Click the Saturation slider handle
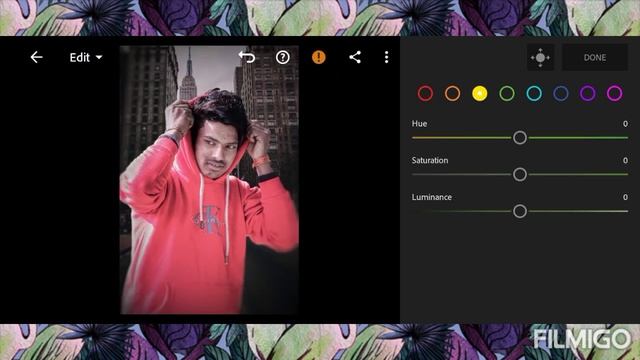Image resolution: width=640 pixels, height=360 pixels. pos(520,175)
